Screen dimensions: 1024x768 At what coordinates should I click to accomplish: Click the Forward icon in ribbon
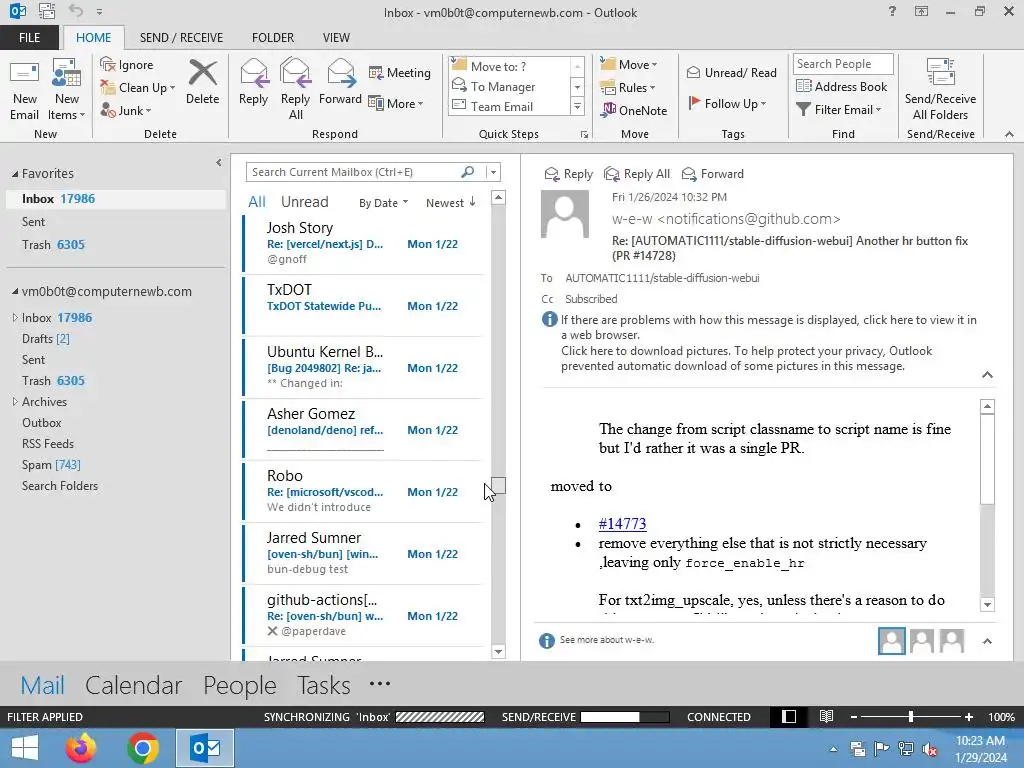click(x=341, y=73)
